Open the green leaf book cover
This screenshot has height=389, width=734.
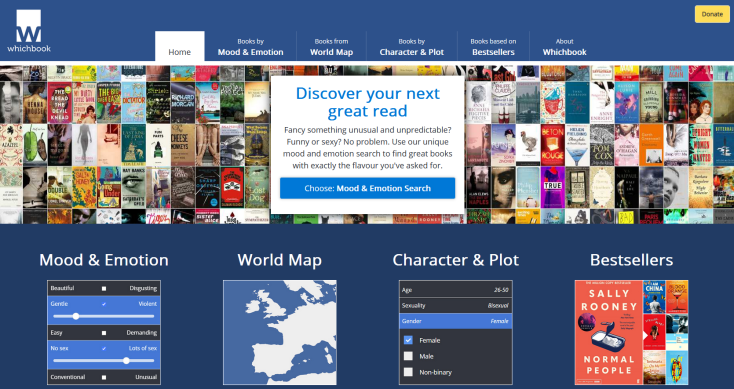(x=35, y=145)
